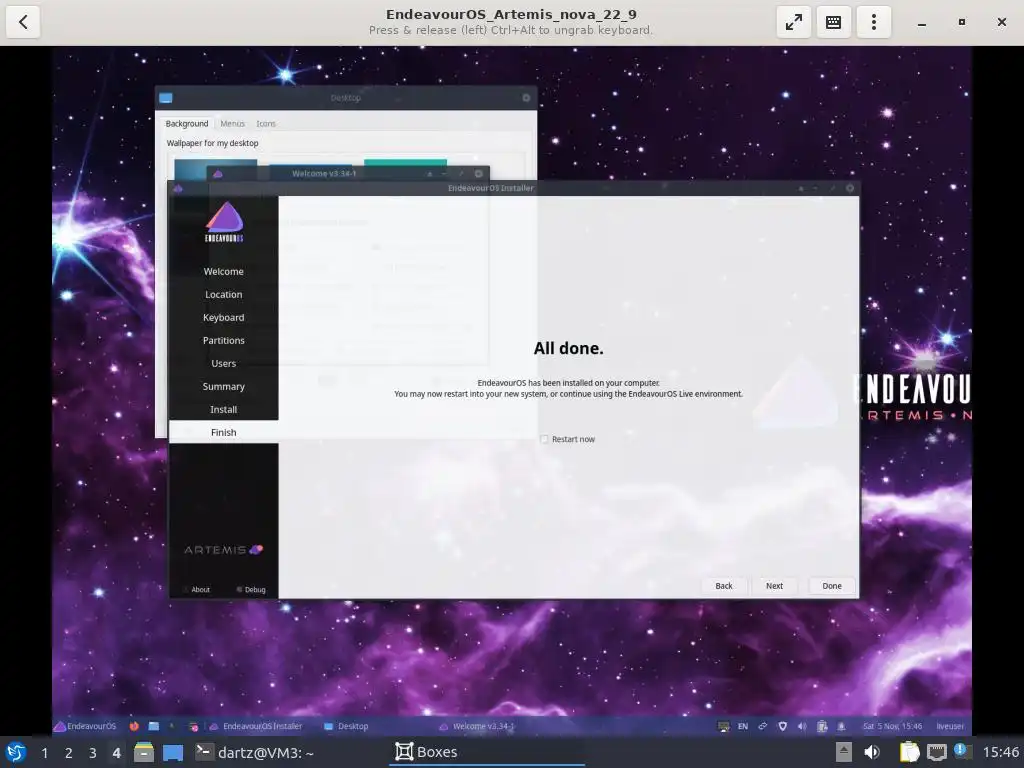This screenshot has height=768, width=1024.
Task: Expand host system tray hidden icons
Action: pos(843,752)
